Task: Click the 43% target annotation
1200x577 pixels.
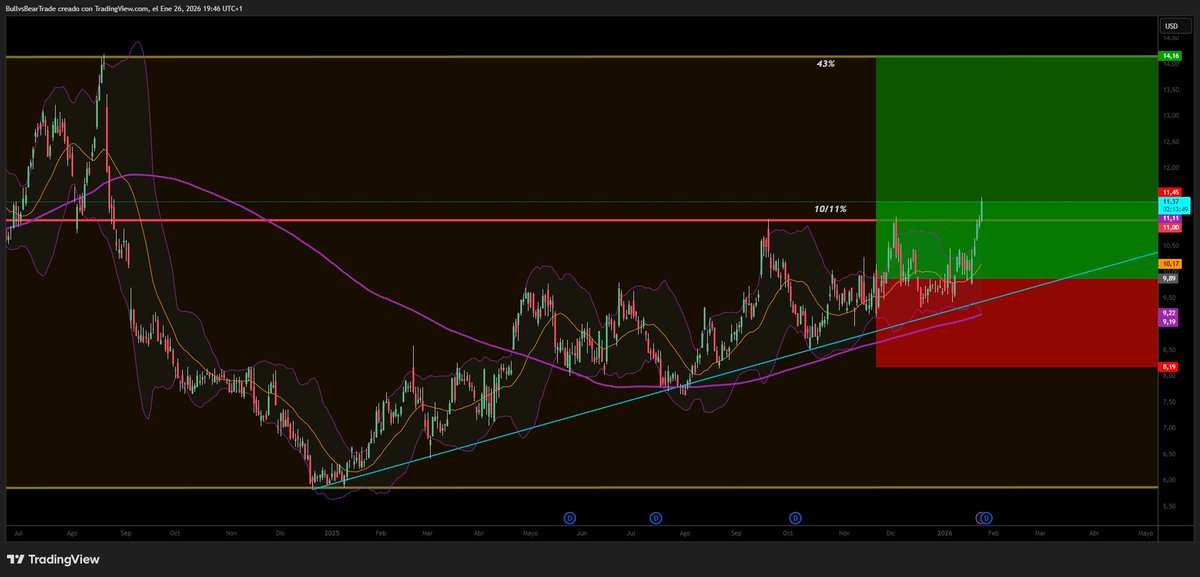Action: (825, 63)
